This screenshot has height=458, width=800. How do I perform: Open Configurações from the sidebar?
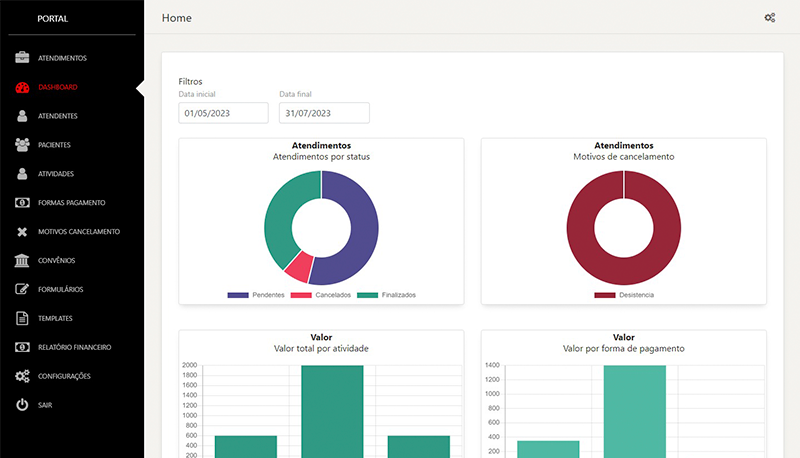[64, 376]
